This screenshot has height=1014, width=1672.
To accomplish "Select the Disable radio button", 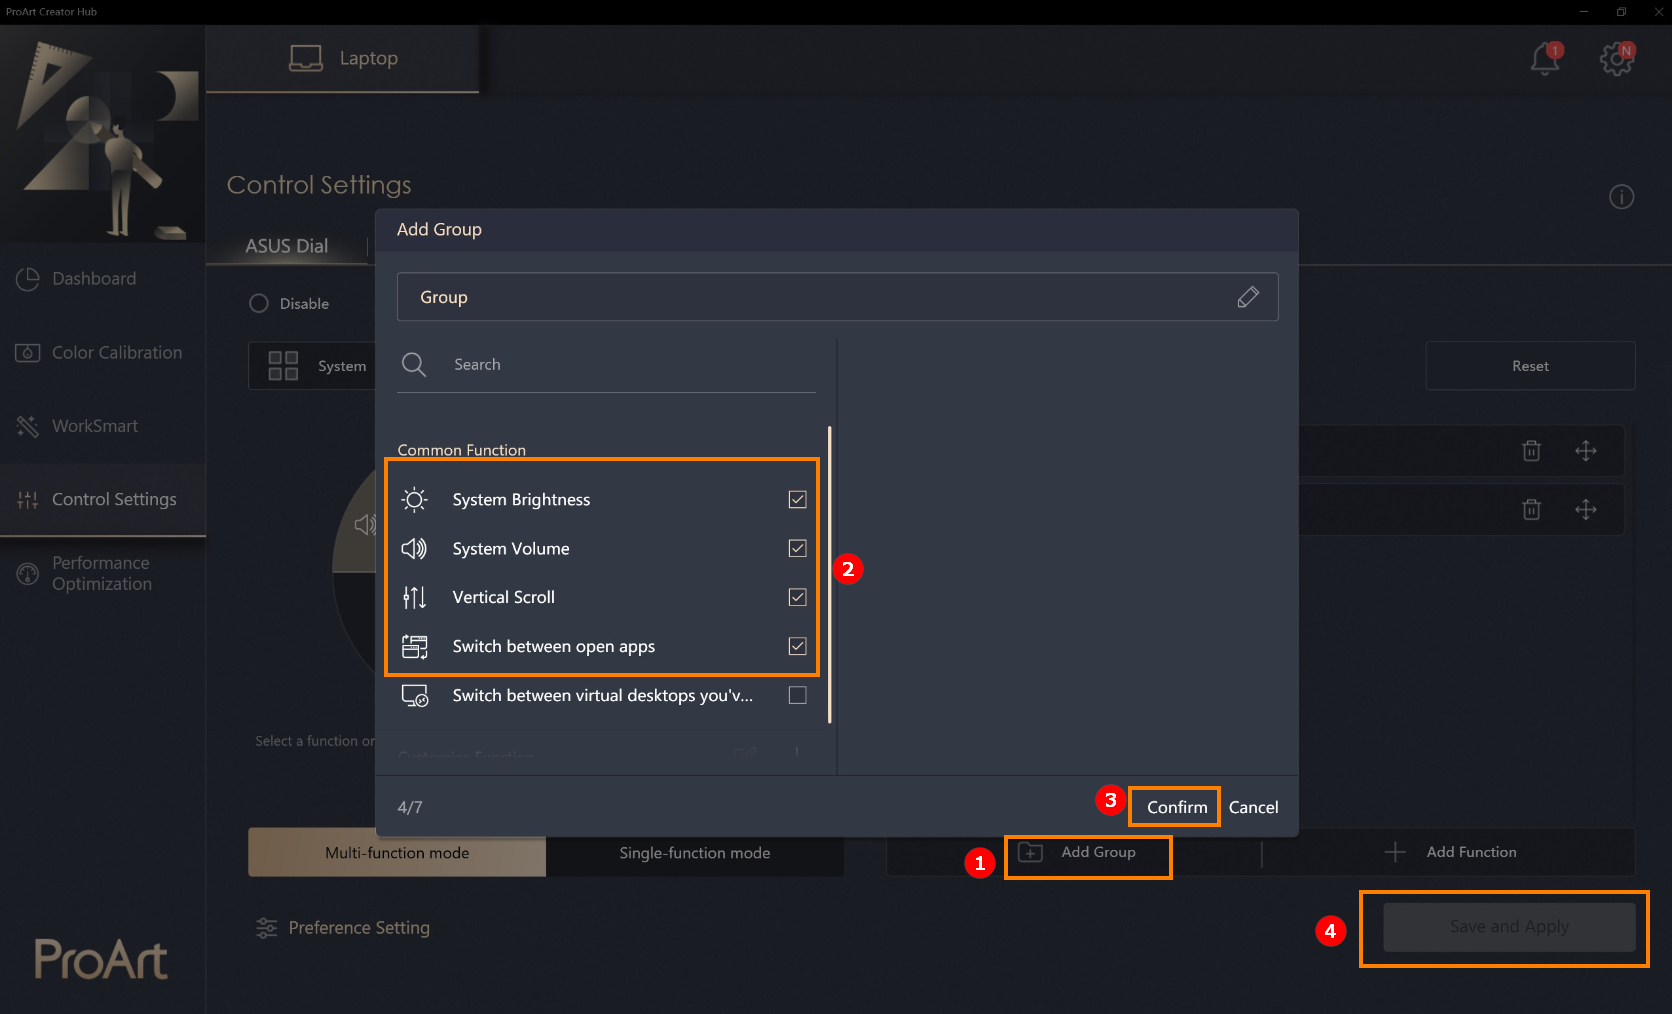I will [x=259, y=303].
